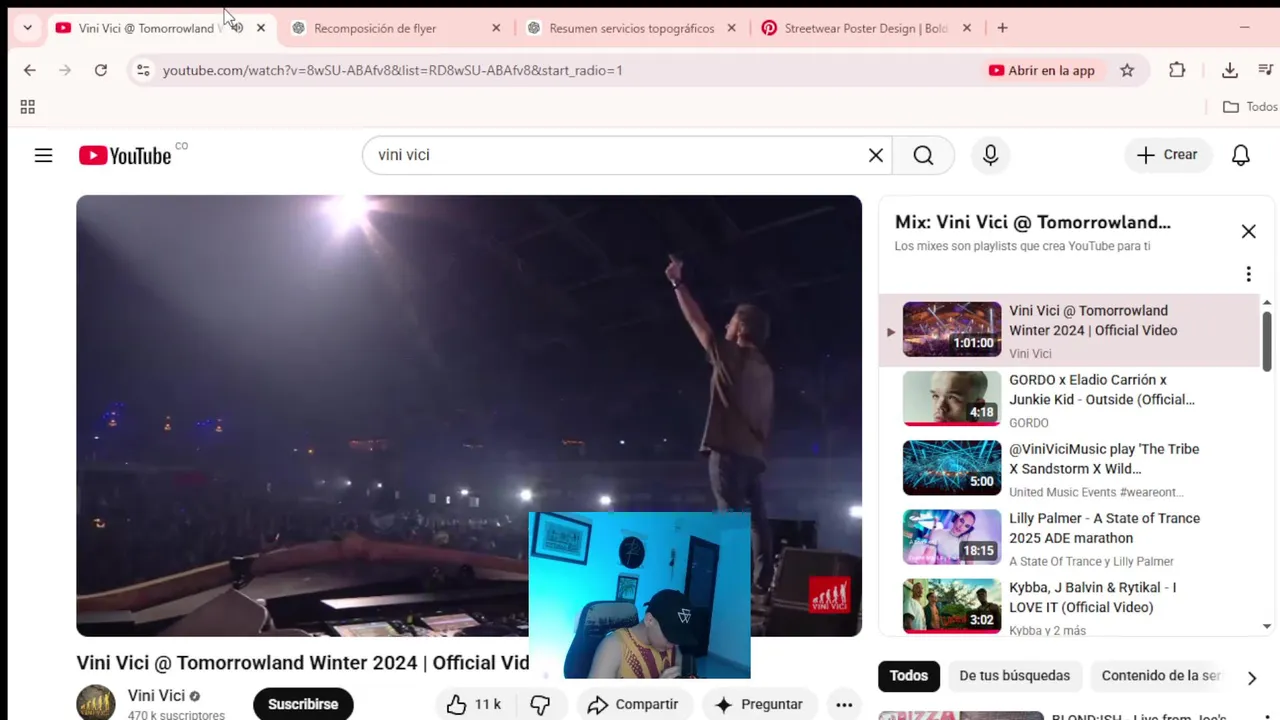Close the Streetwear Poster Design tab
The height and width of the screenshot is (720, 1280).
(966, 28)
